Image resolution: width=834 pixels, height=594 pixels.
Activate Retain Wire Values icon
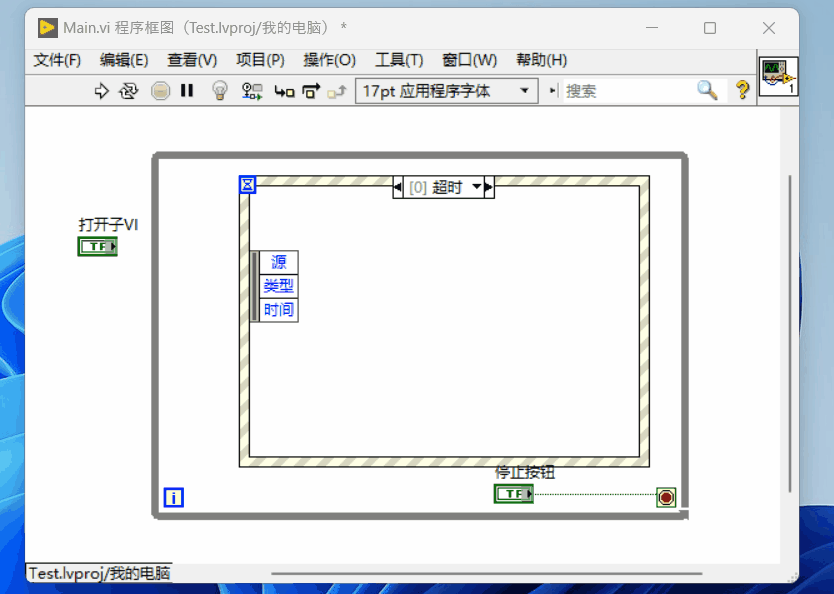(x=250, y=90)
